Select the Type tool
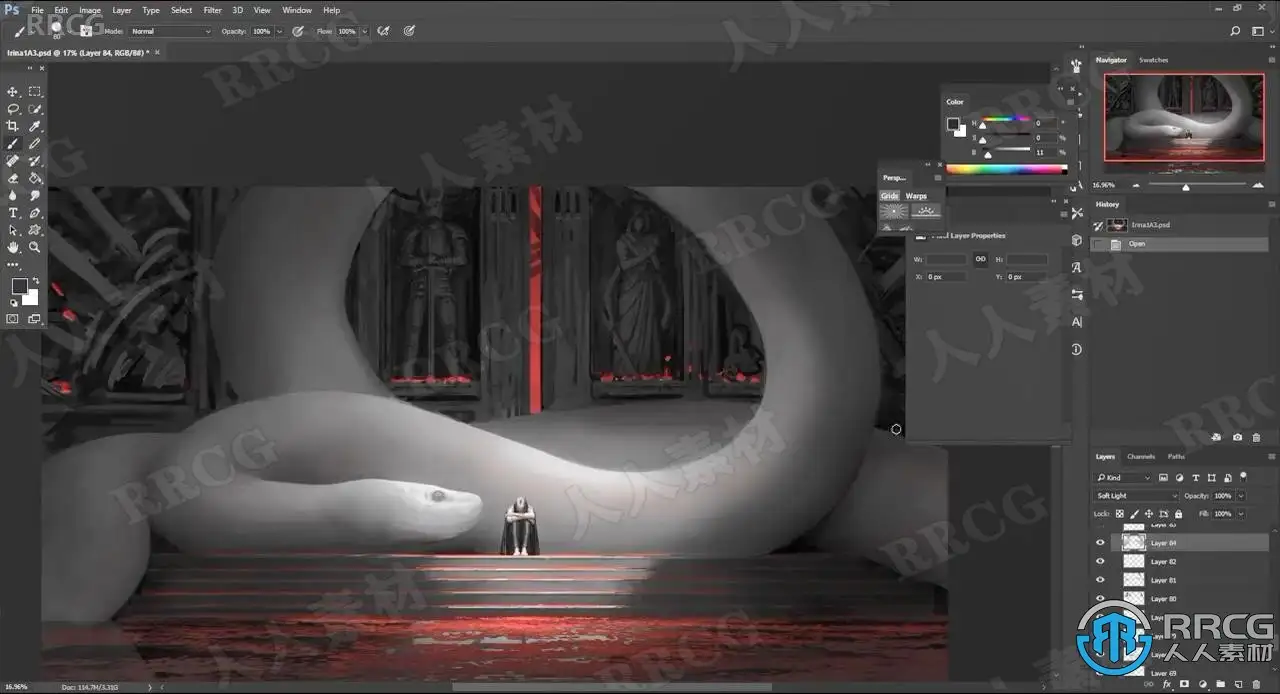Screen dimensions: 1280x694 tap(13, 213)
